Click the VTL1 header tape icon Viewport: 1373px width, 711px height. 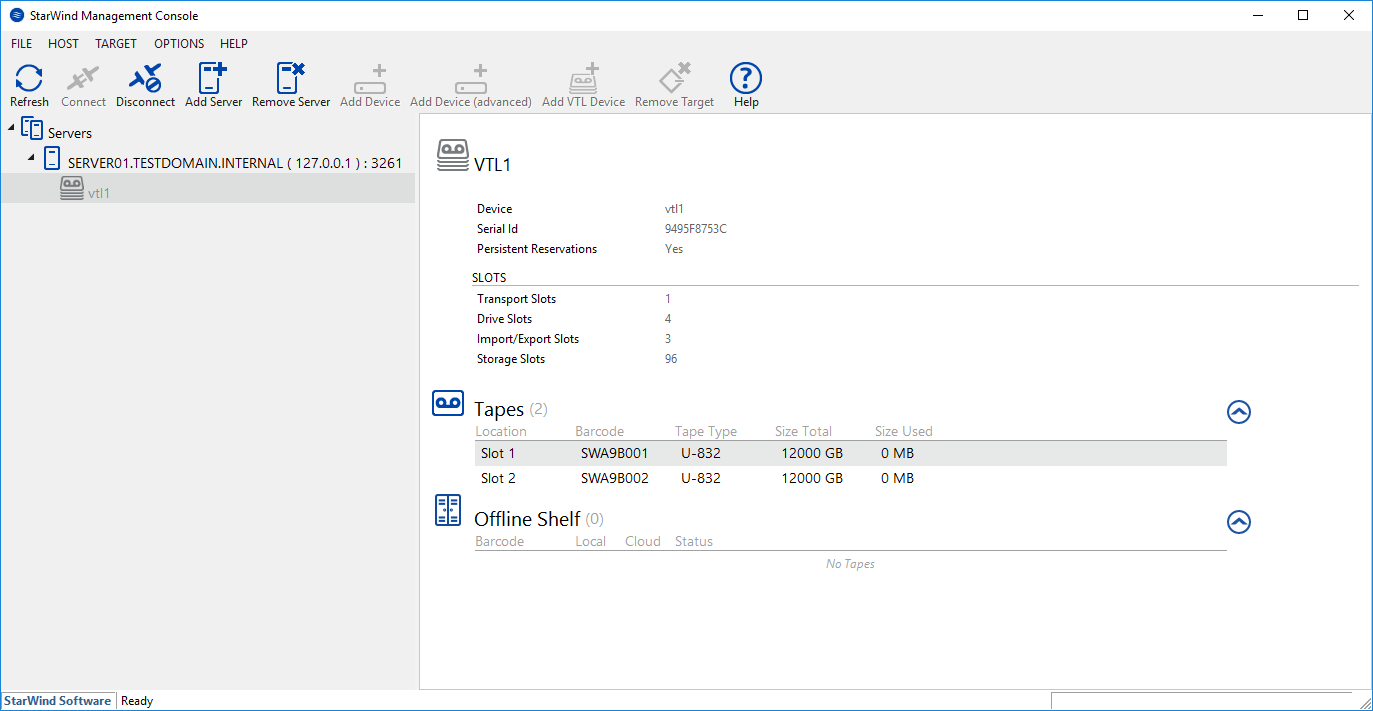(453, 157)
